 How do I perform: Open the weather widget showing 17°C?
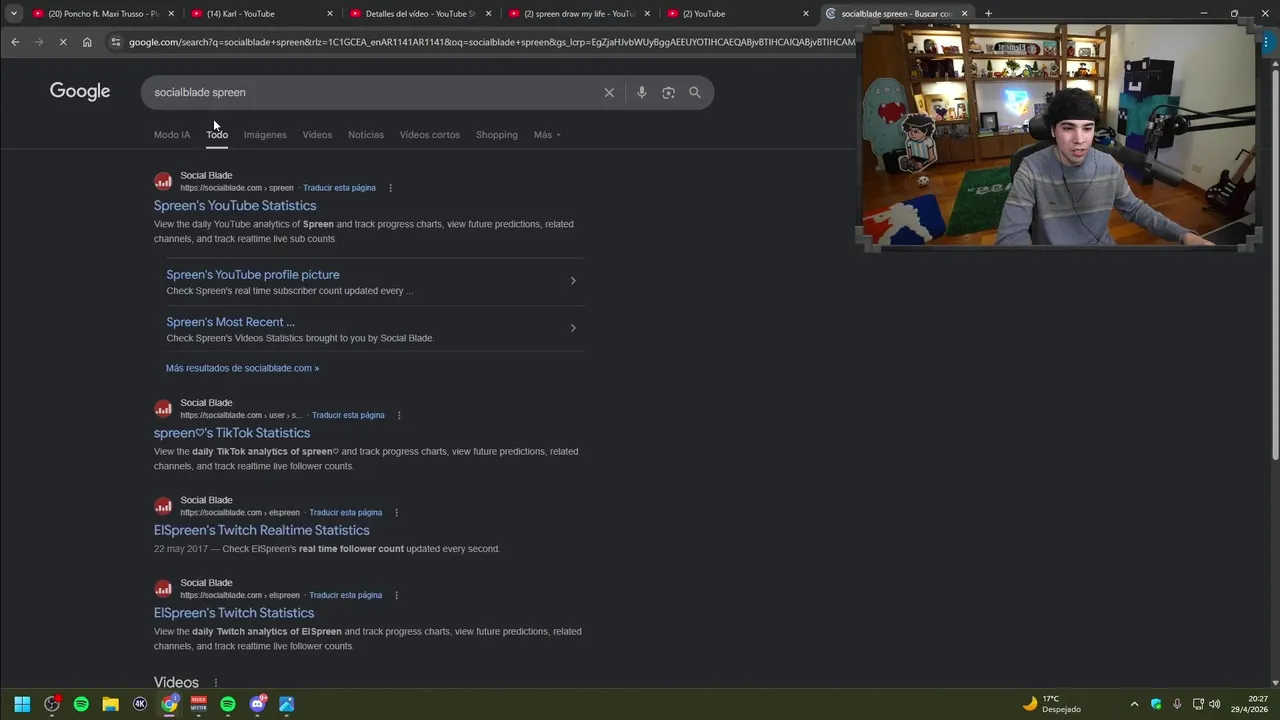(x=1052, y=704)
